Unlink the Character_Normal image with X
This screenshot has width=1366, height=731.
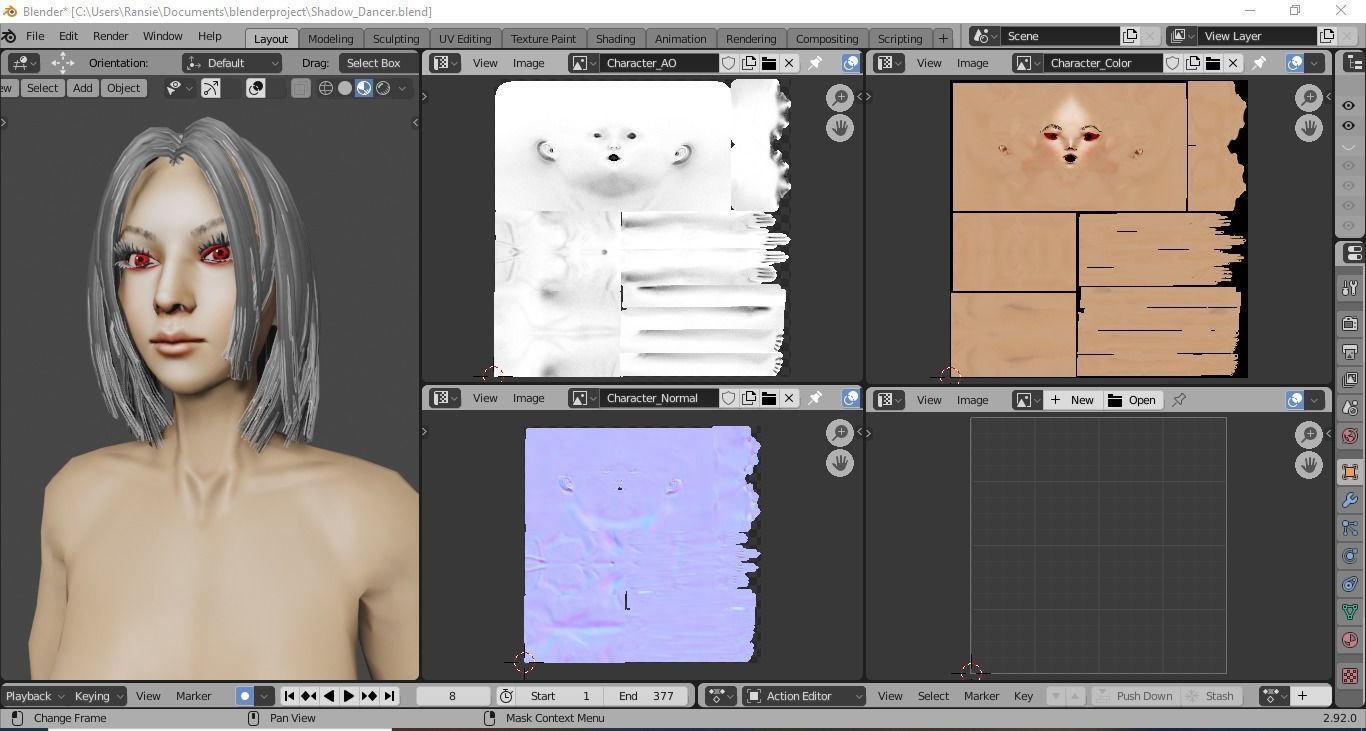[x=789, y=398]
